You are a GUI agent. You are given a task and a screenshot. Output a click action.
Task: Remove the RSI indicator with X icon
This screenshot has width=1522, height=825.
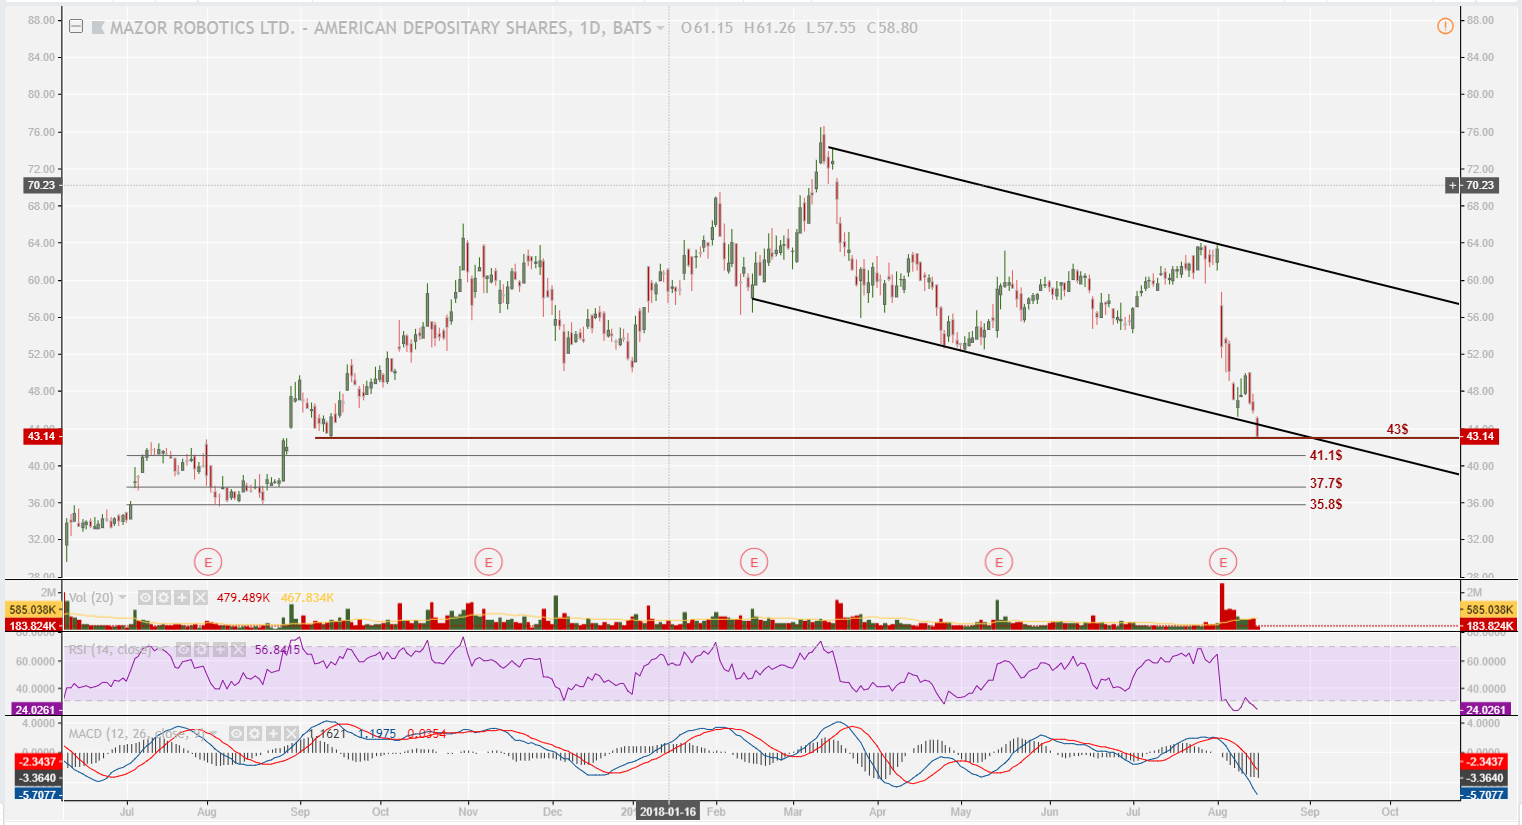(237, 650)
